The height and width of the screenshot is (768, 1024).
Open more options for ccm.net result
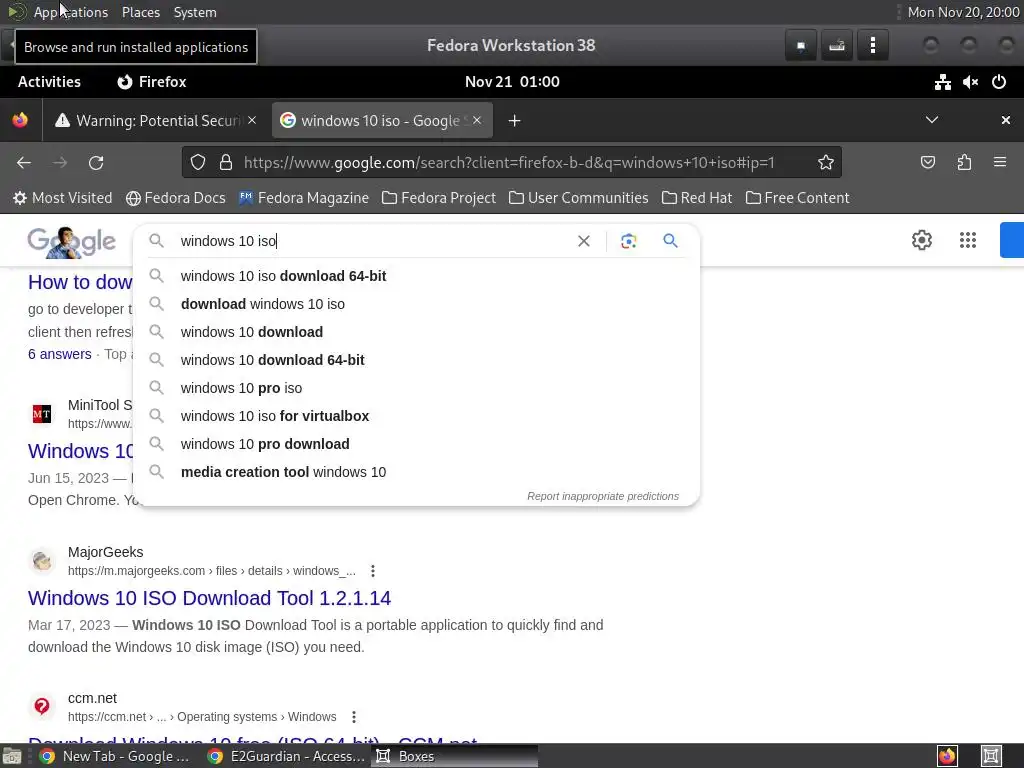[x=354, y=717]
